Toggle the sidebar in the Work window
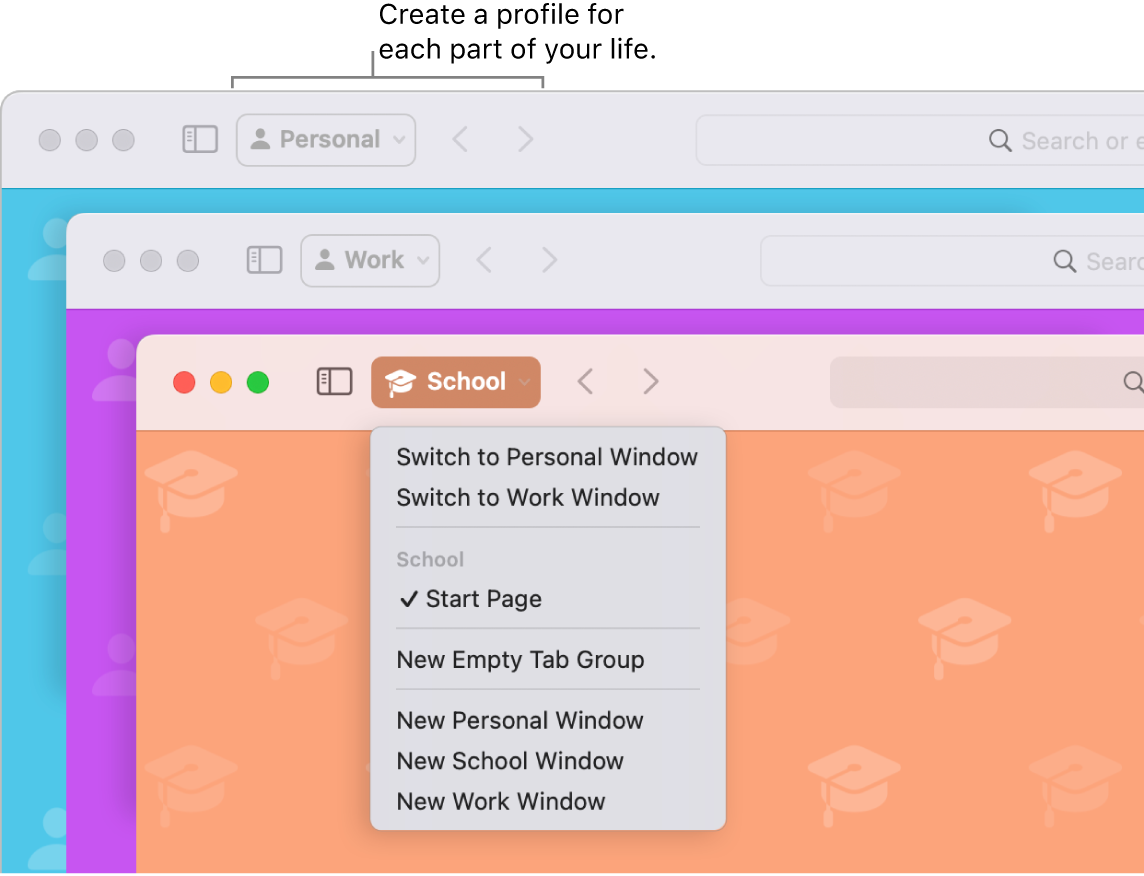 [x=264, y=260]
